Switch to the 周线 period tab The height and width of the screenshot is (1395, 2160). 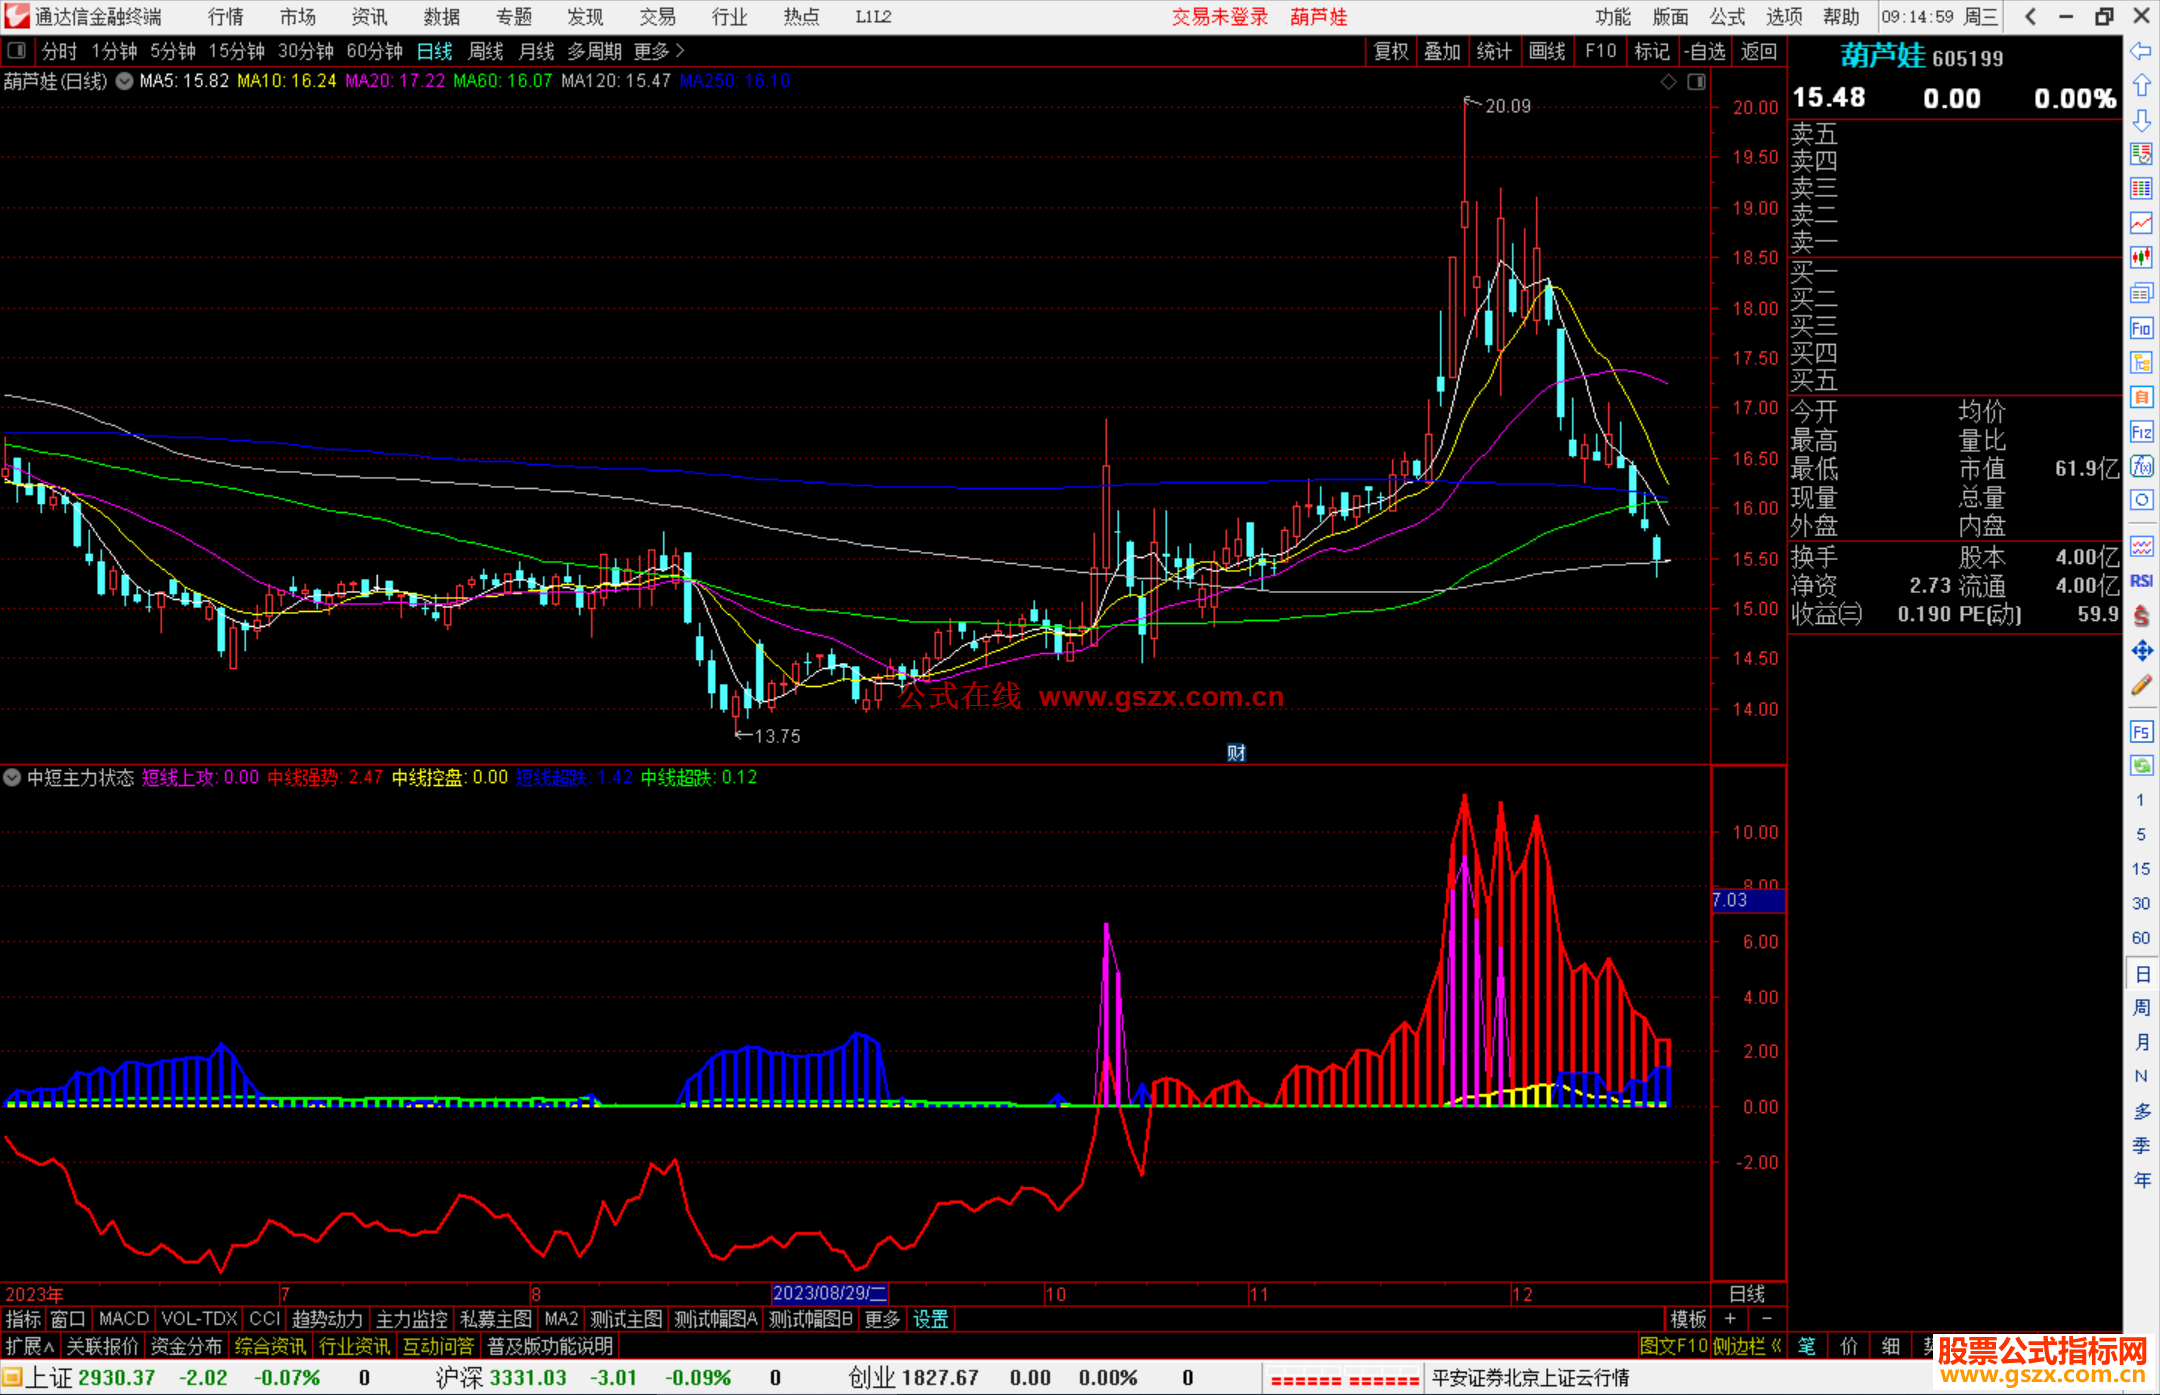[486, 51]
